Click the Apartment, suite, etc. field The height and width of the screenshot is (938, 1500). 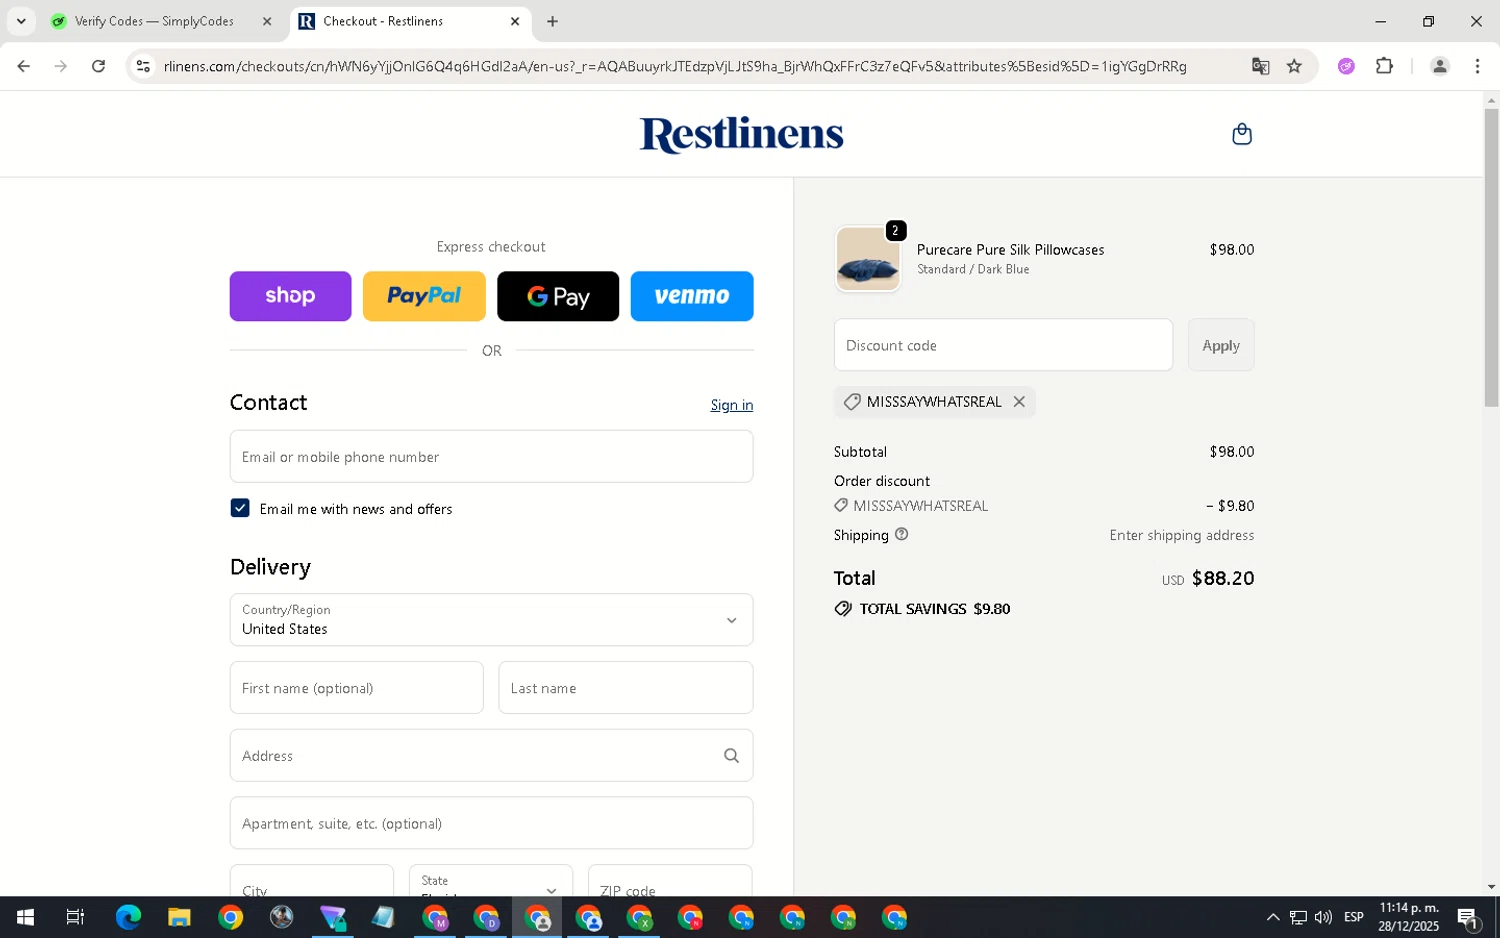491,823
